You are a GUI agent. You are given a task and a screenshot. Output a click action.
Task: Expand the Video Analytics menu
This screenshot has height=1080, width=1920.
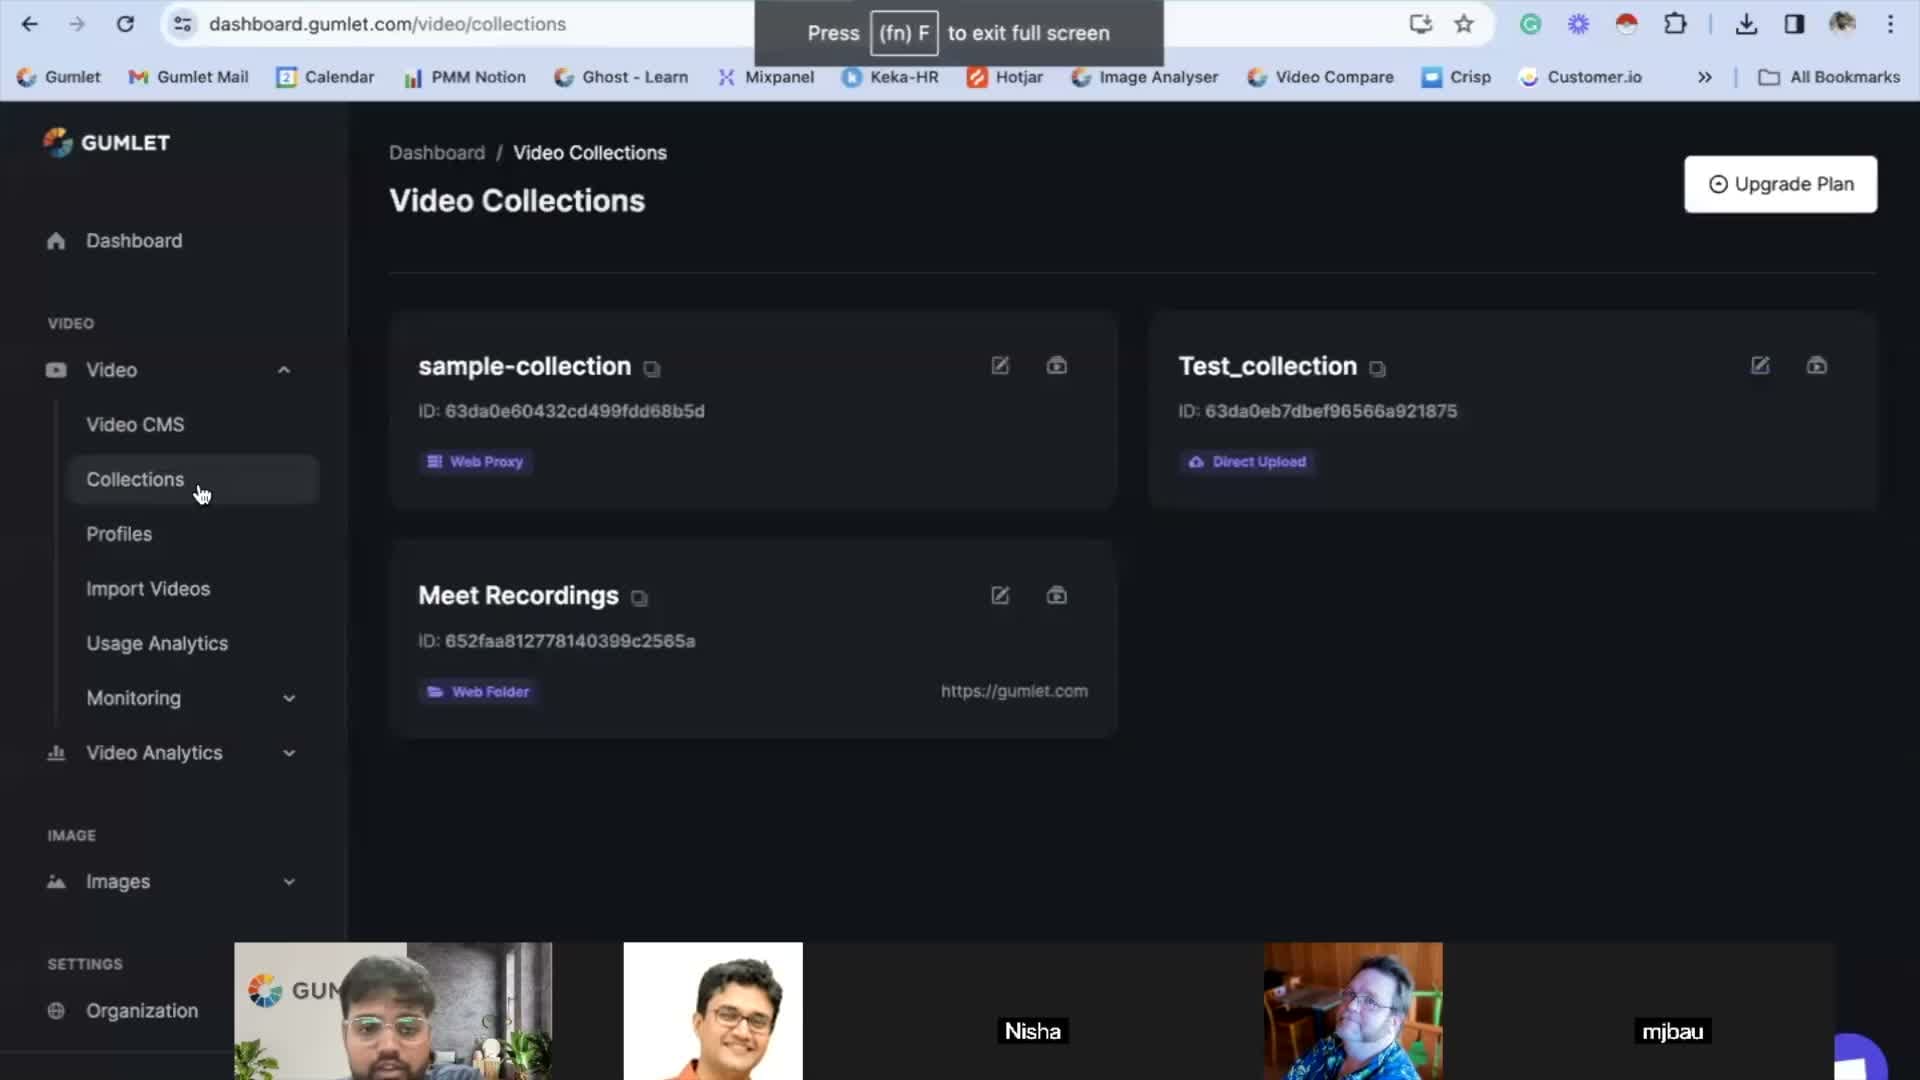289,753
